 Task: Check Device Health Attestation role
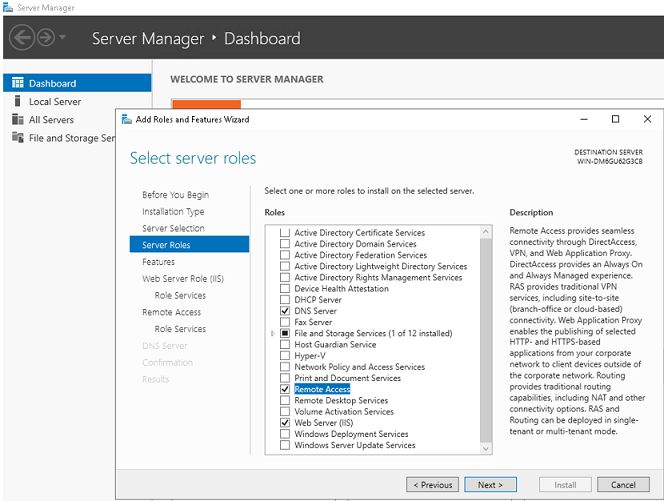(x=285, y=288)
